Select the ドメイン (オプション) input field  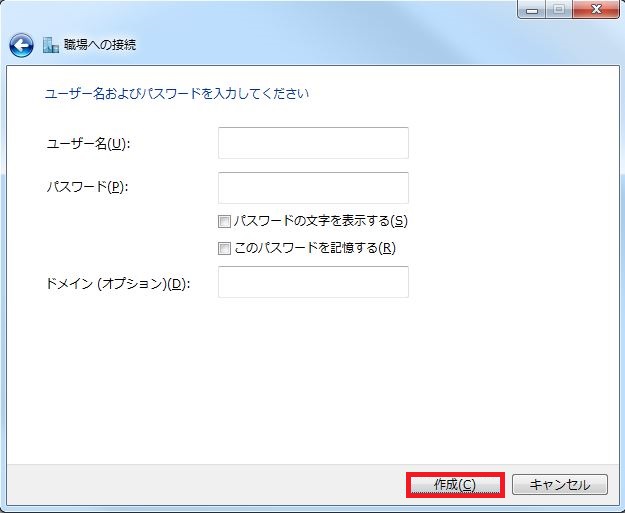[x=313, y=282]
